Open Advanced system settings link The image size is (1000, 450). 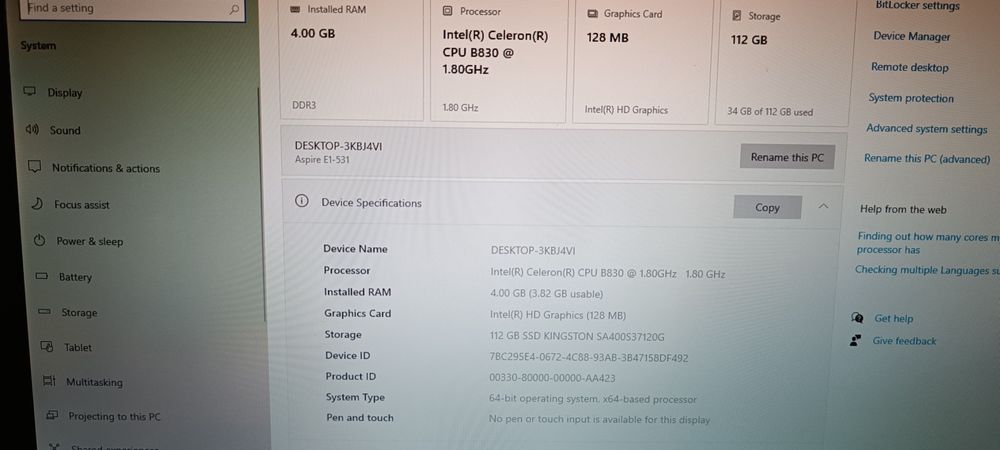tap(927, 129)
